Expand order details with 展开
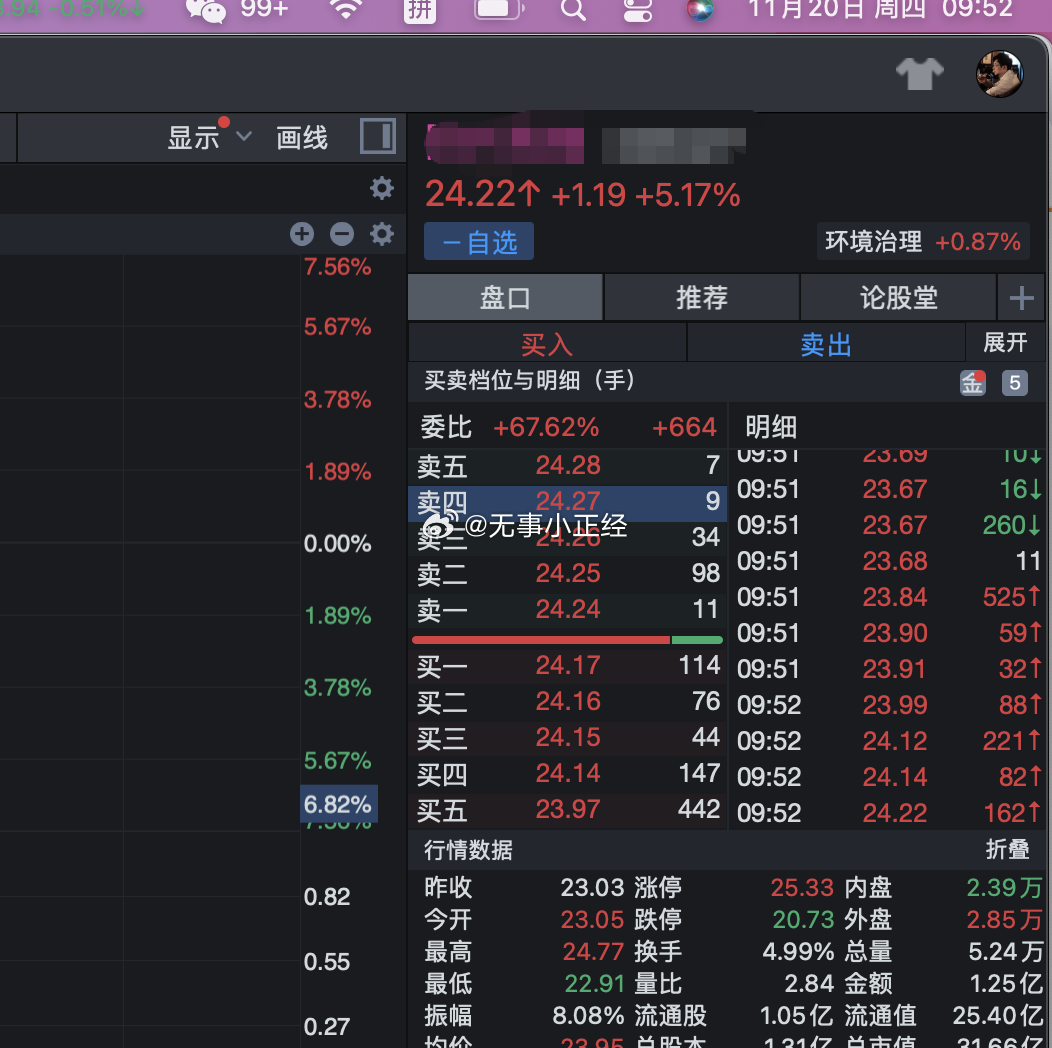Screen dimensions: 1052x1048 tap(1005, 342)
